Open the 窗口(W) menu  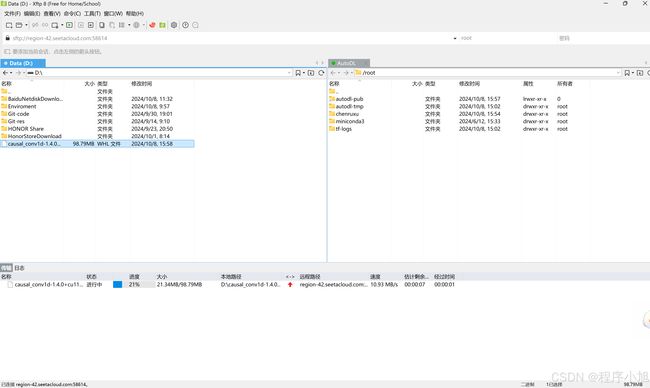click(x=113, y=14)
